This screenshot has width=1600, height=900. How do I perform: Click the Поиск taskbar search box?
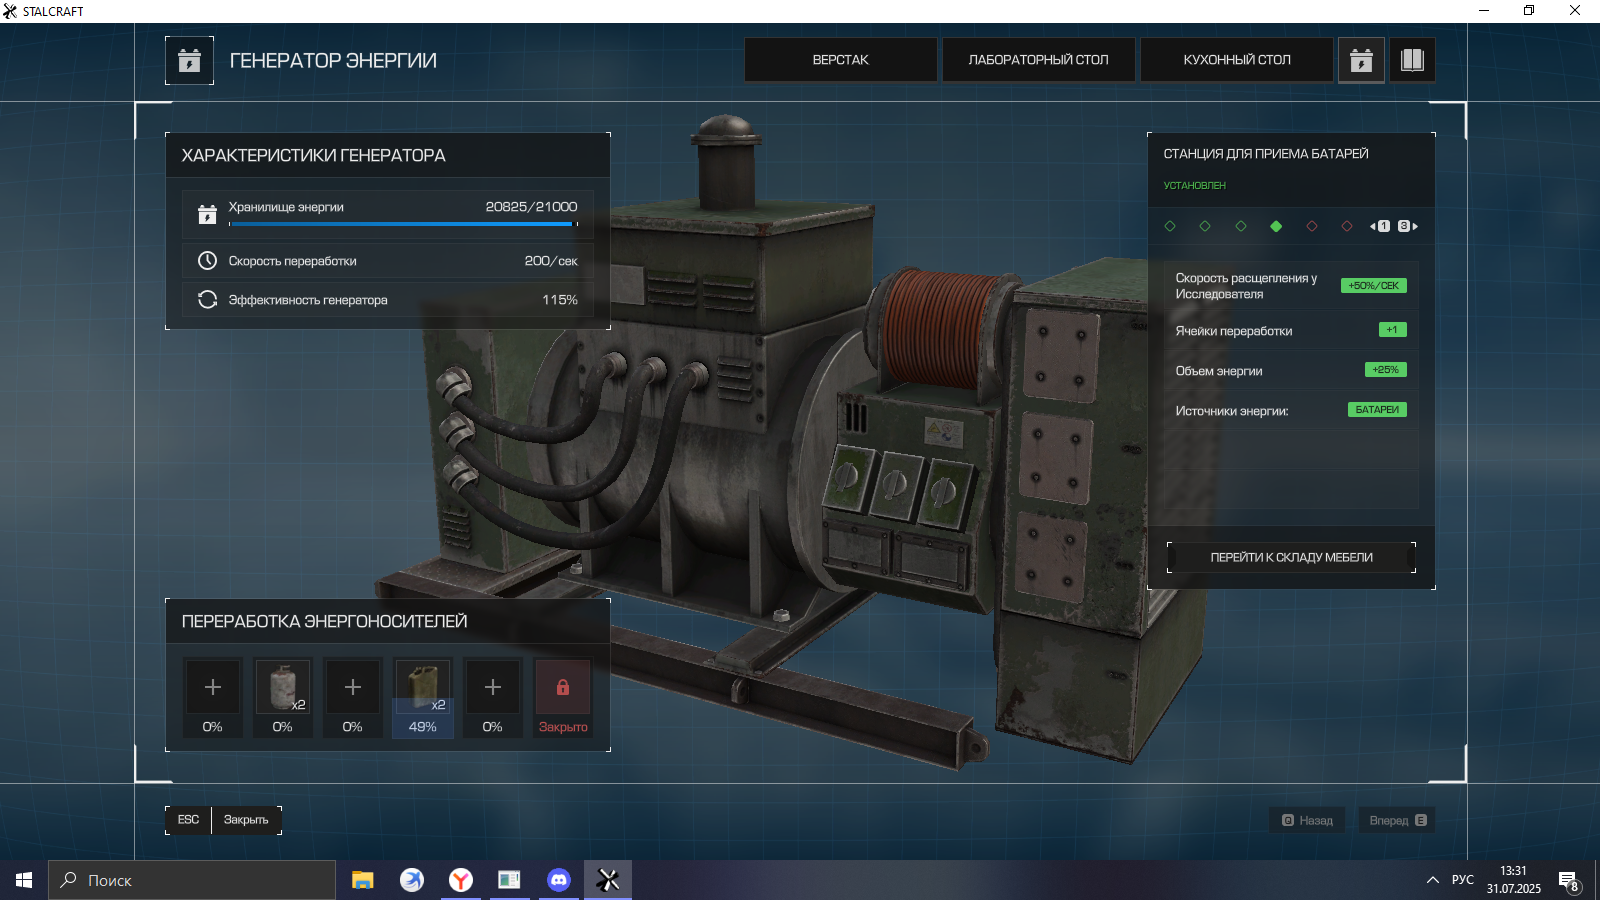click(x=192, y=880)
